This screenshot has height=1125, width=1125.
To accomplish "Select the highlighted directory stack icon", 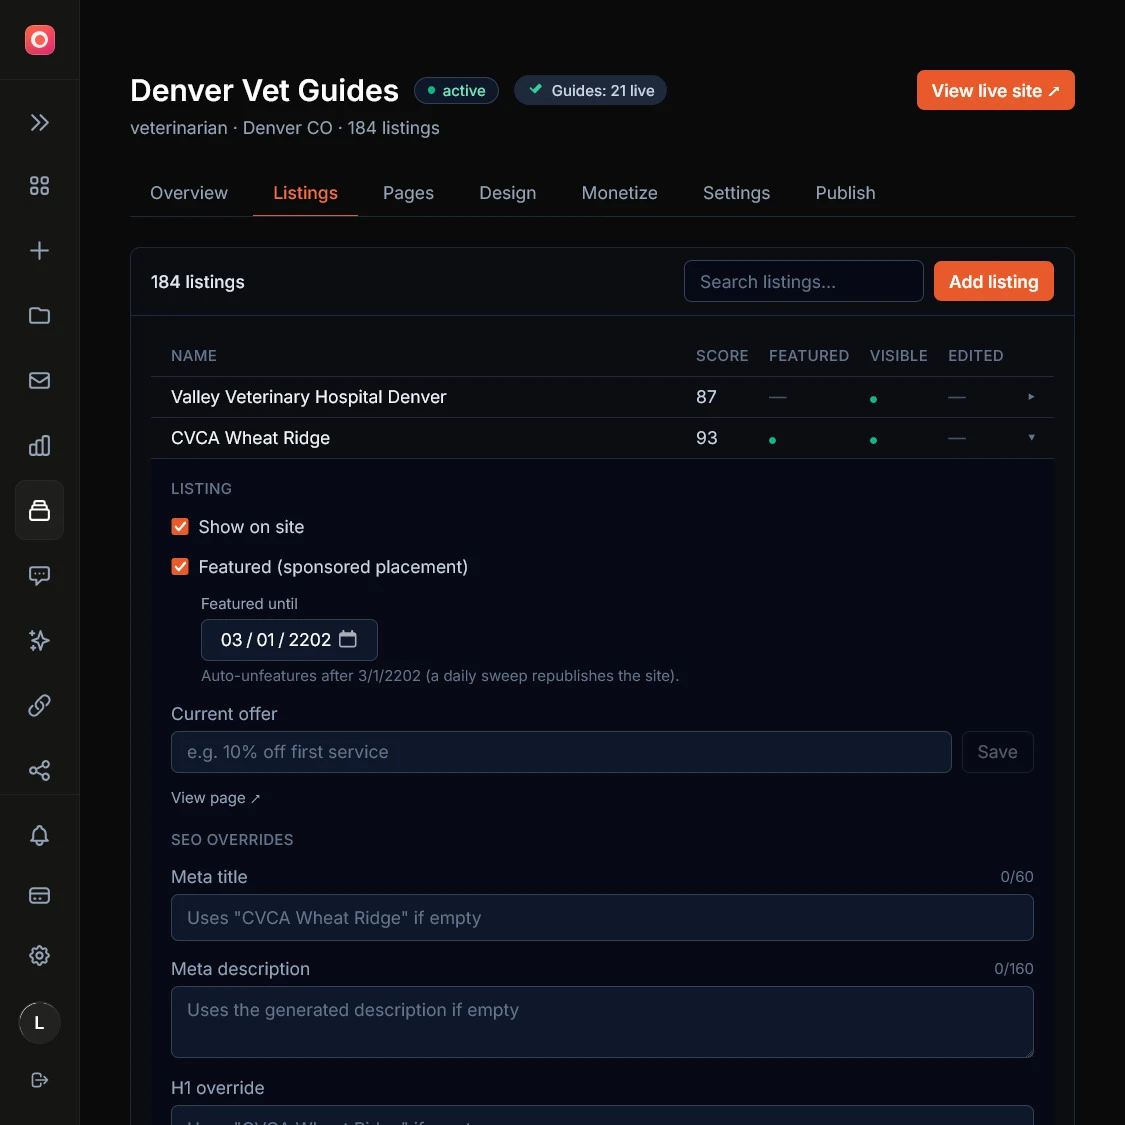I will click(x=39, y=510).
